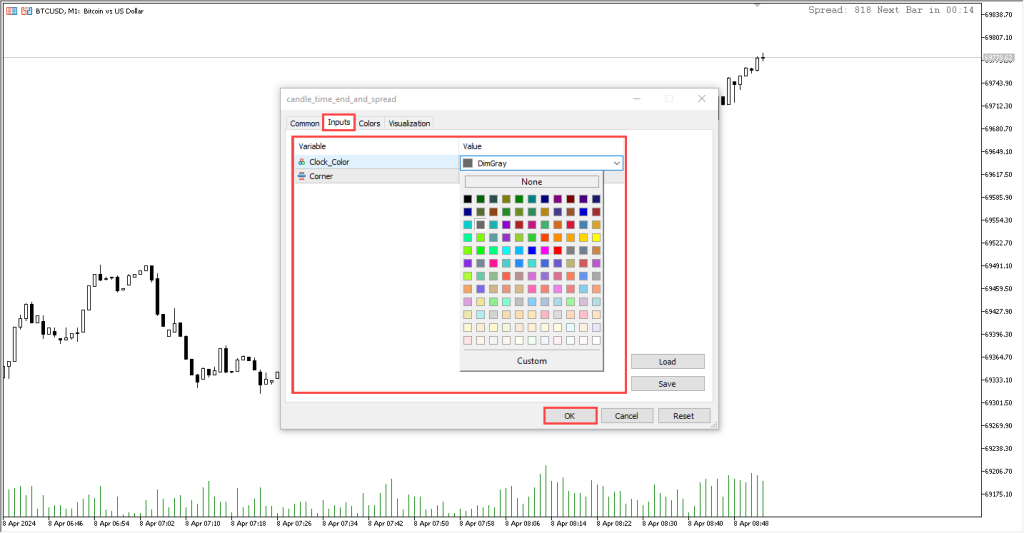Pick the pure Yellow swatch
This screenshot has width=1024, height=533.
tap(596, 237)
